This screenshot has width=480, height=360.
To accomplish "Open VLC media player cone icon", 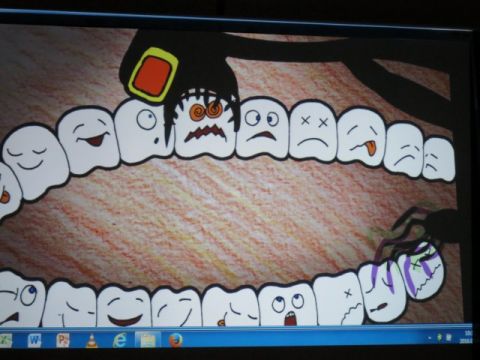I will [x=92, y=341].
